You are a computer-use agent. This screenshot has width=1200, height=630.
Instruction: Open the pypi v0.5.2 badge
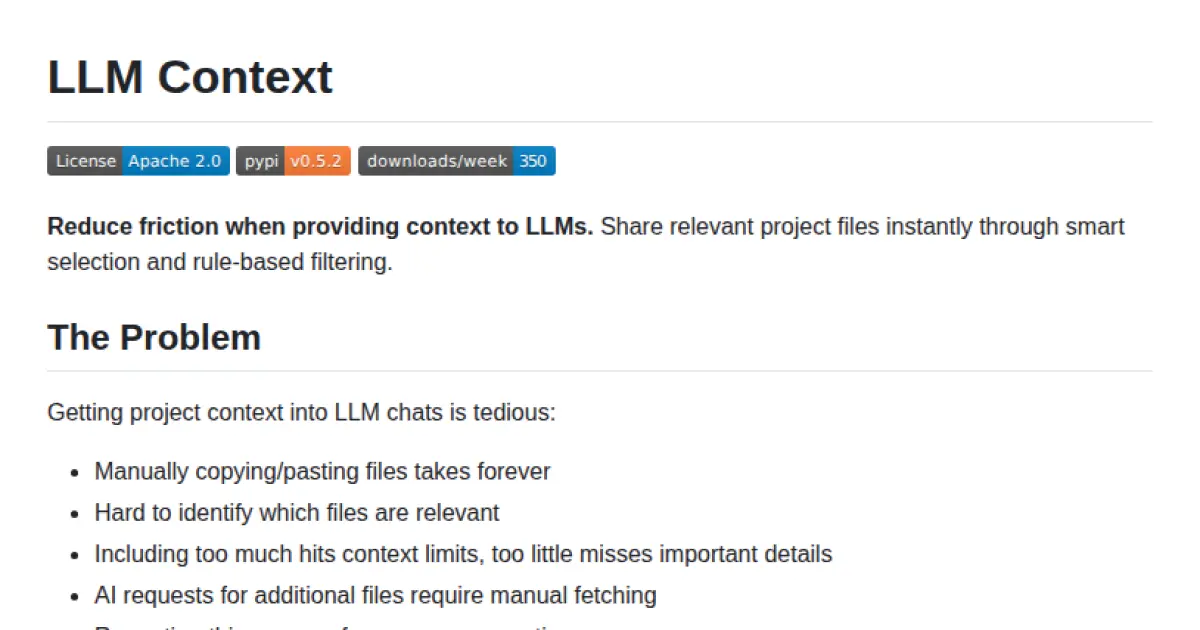tap(293, 161)
